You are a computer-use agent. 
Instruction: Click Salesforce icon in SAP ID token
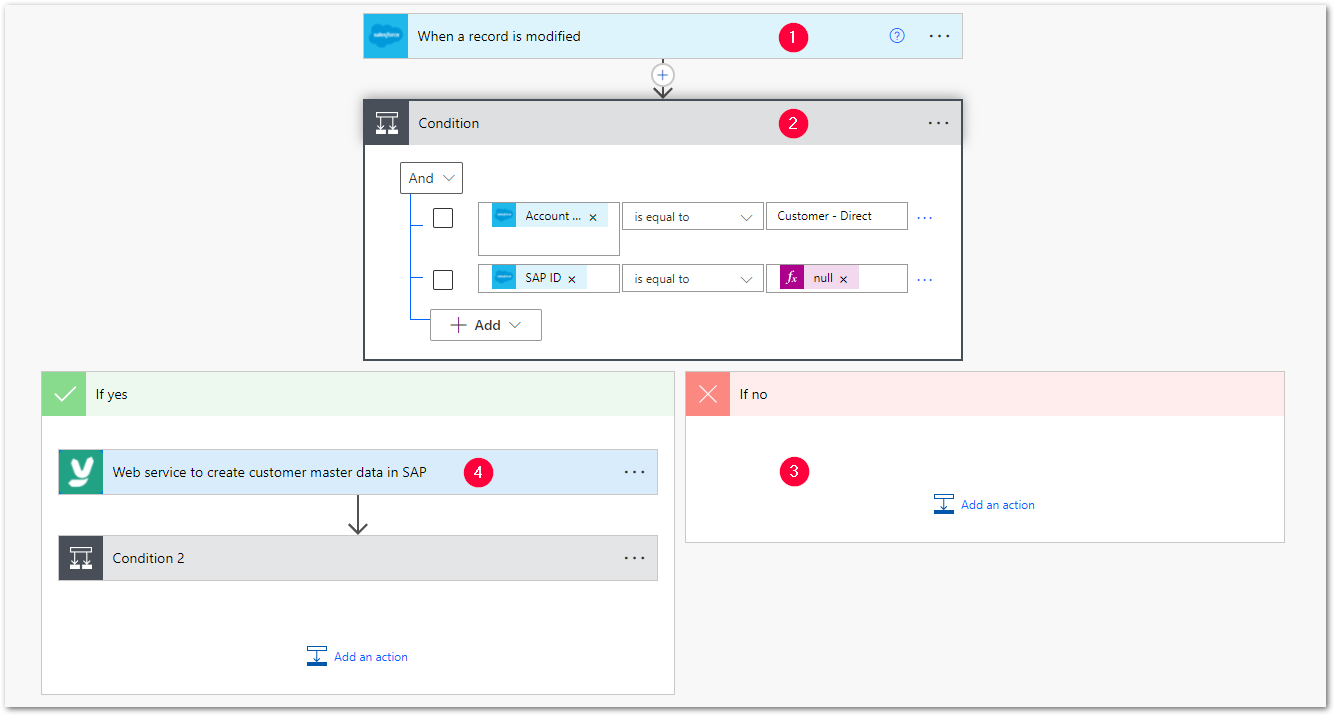(x=504, y=278)
